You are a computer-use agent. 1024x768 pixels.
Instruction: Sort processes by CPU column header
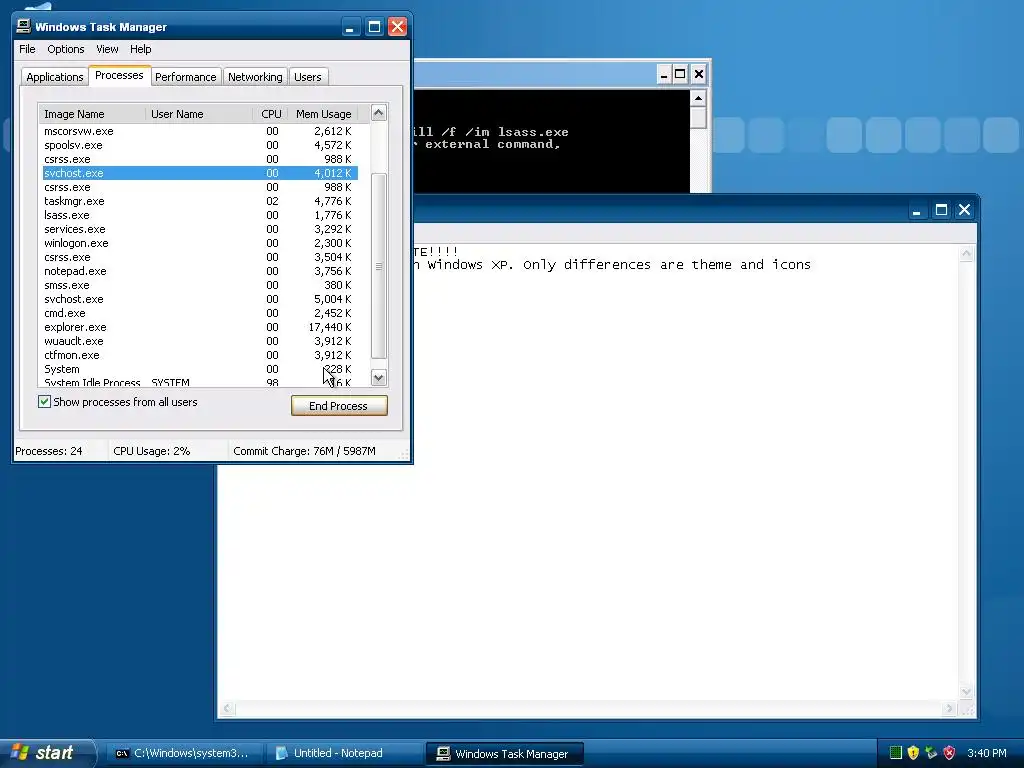point(270,114)
